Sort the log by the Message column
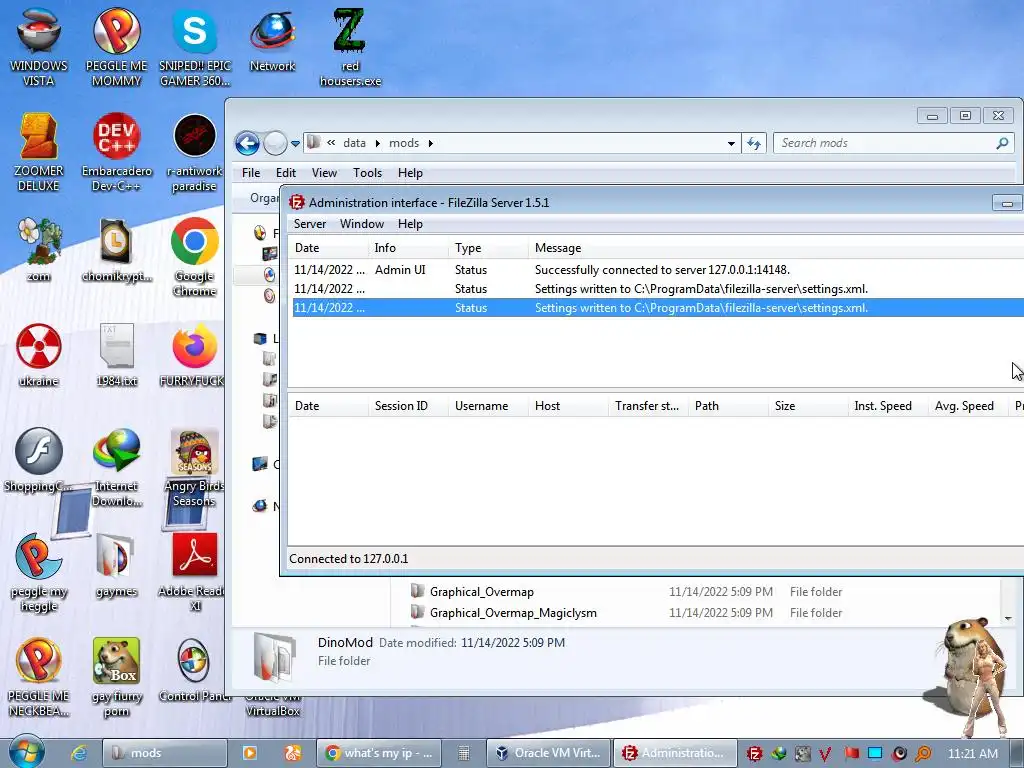 tap(776, 248)
